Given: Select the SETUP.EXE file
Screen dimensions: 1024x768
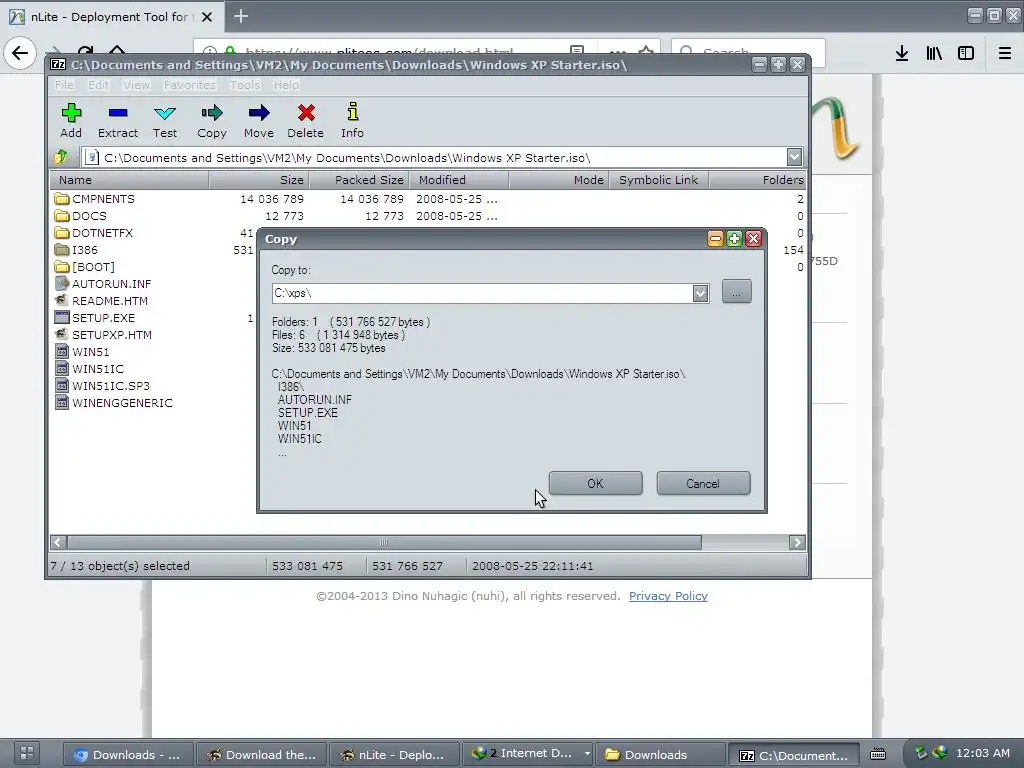Looking at the screenshot, I should 95,317.
